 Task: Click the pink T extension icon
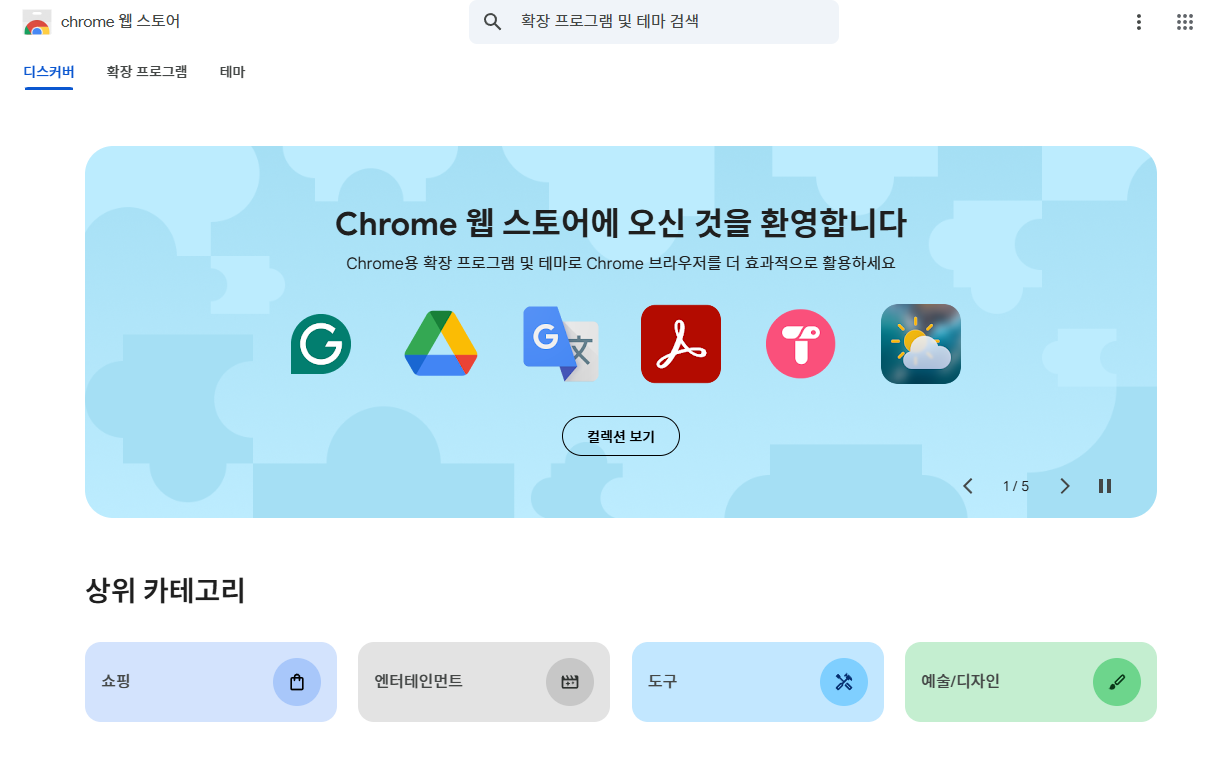pos(800,344)
